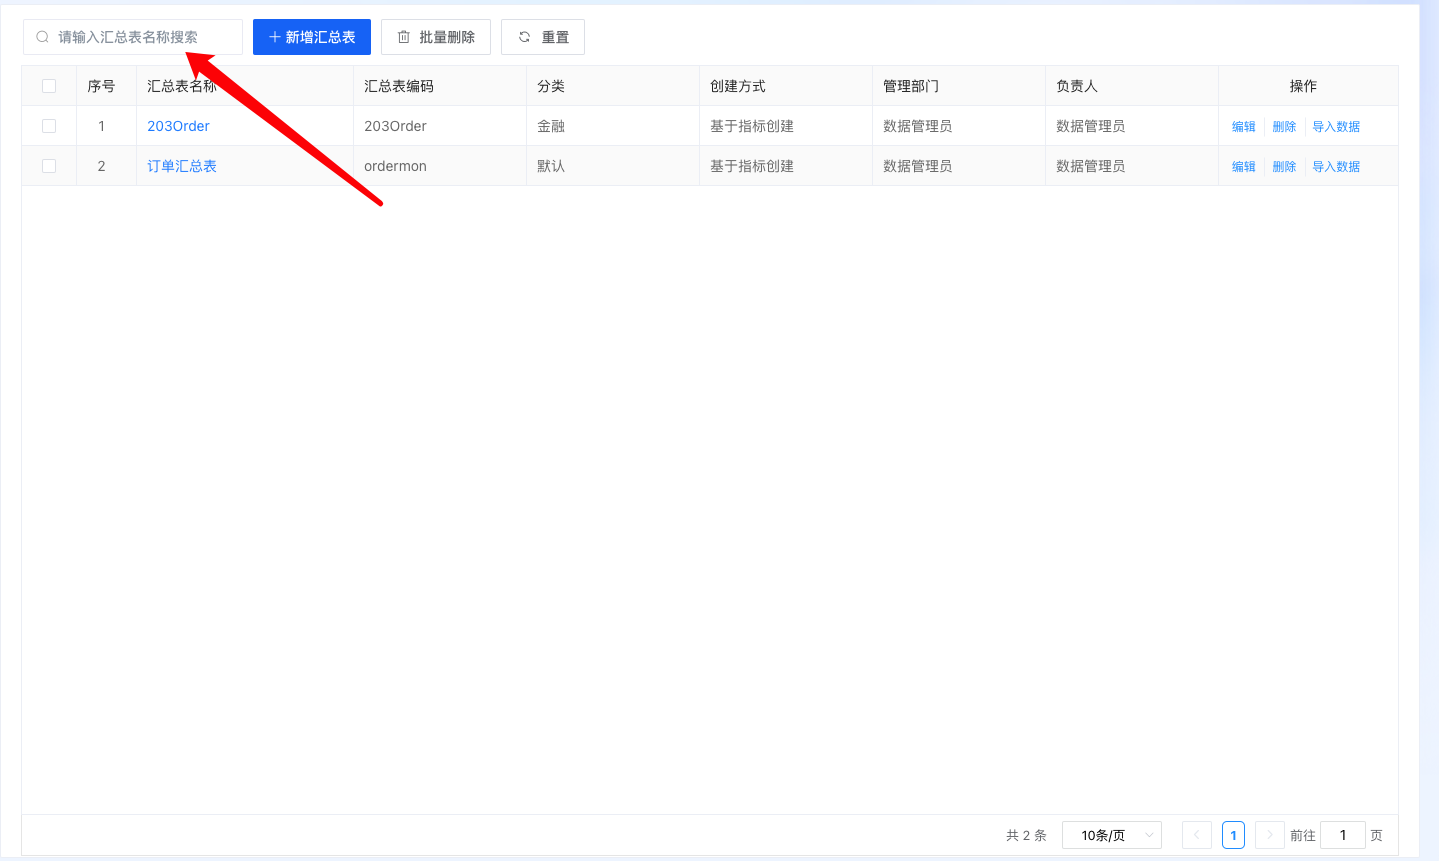
Task: Select the 订单汇总表 row checkbox
Action: [x=49, y=166]
